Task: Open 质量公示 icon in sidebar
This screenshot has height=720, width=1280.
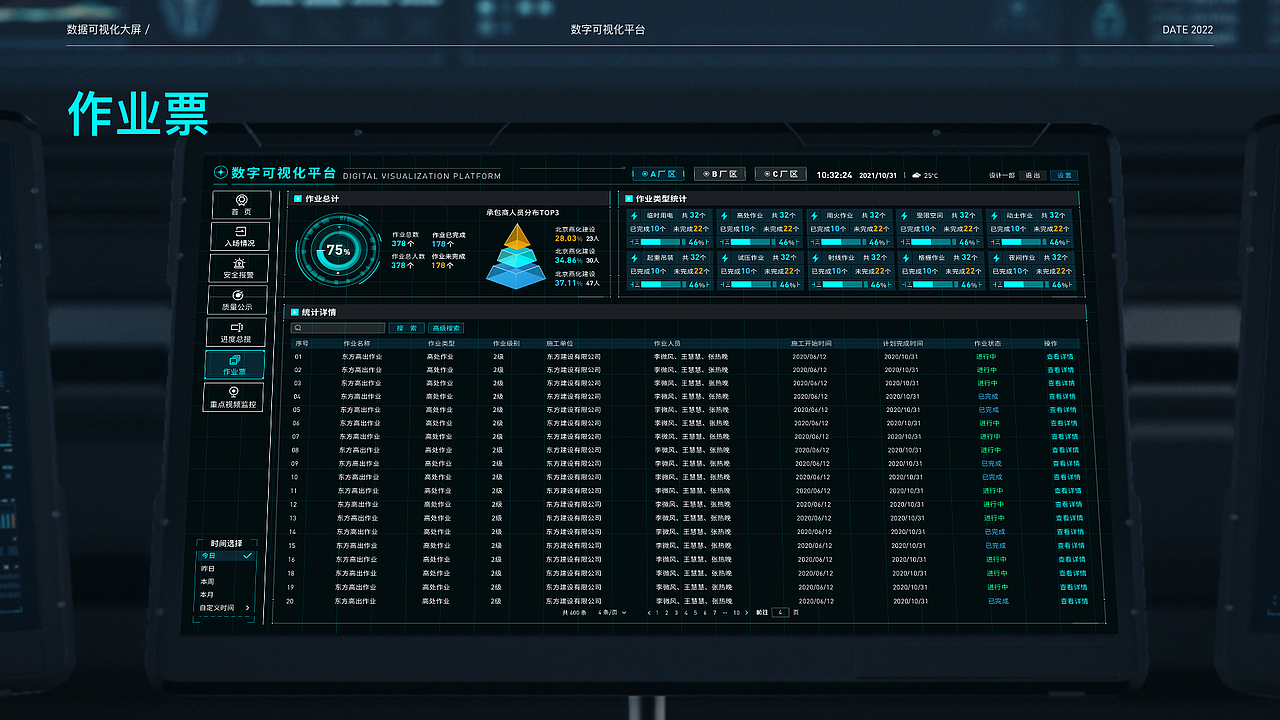Action: tap(238, 295)
